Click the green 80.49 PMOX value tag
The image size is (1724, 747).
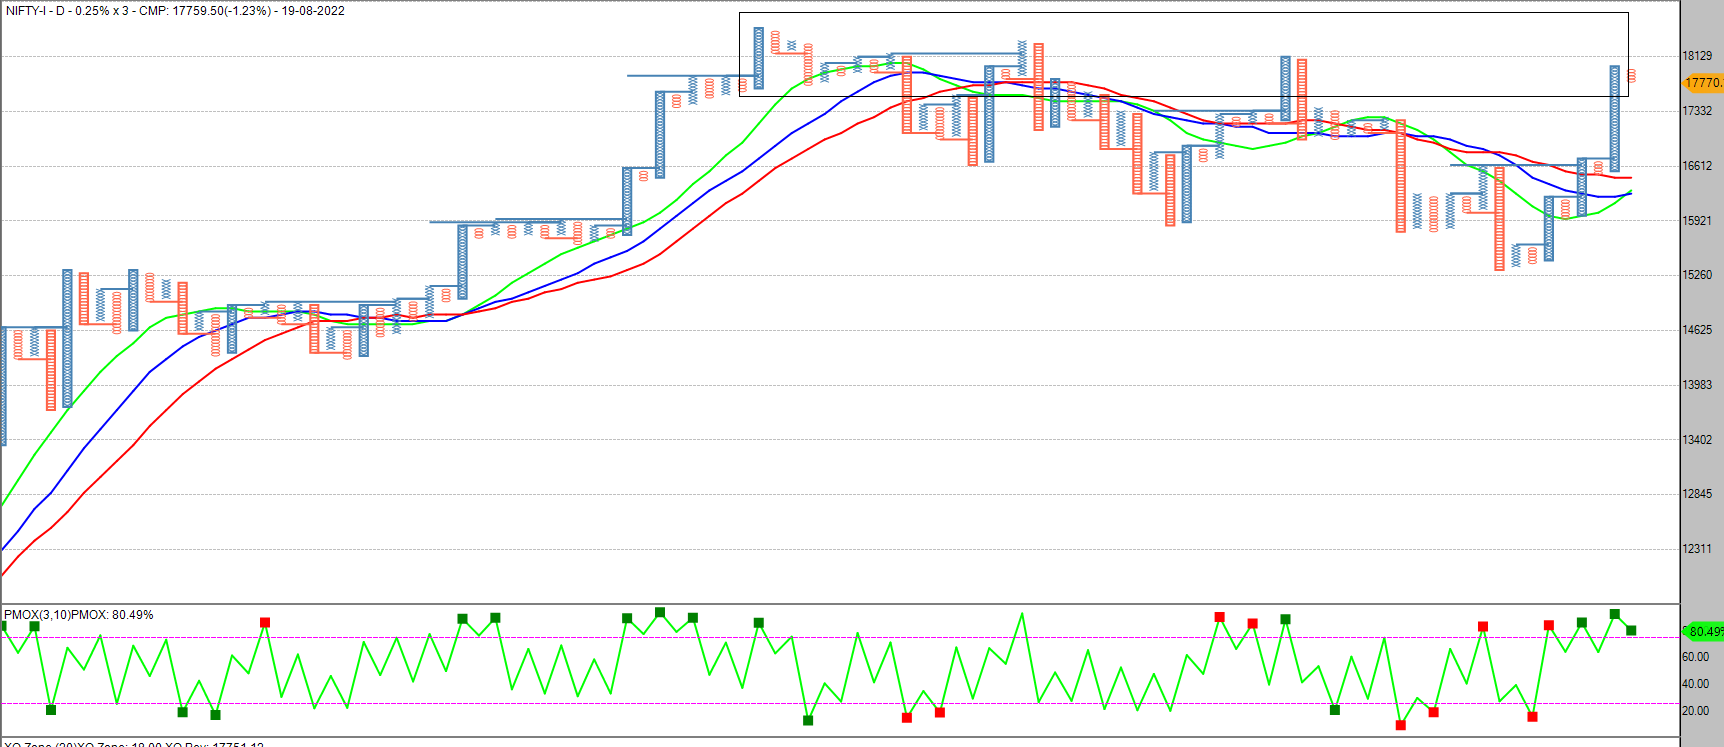(1704, 631)
